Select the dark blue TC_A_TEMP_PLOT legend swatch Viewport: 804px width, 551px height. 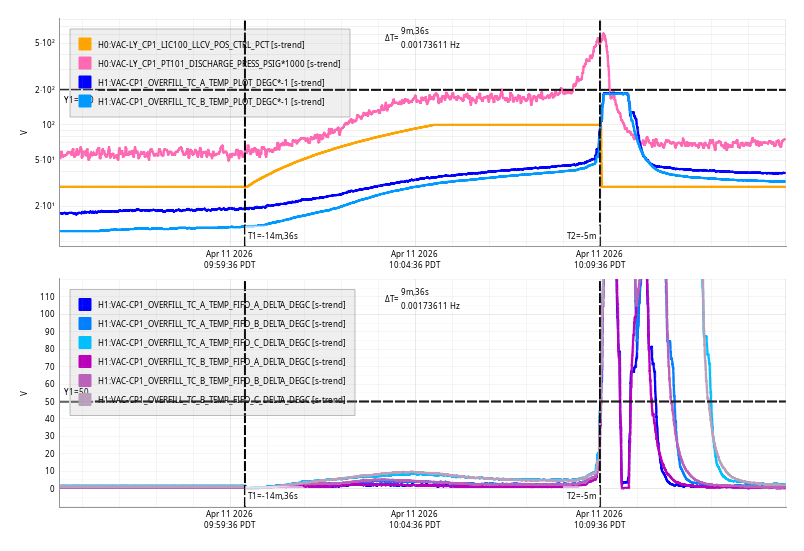pos(85,82)
